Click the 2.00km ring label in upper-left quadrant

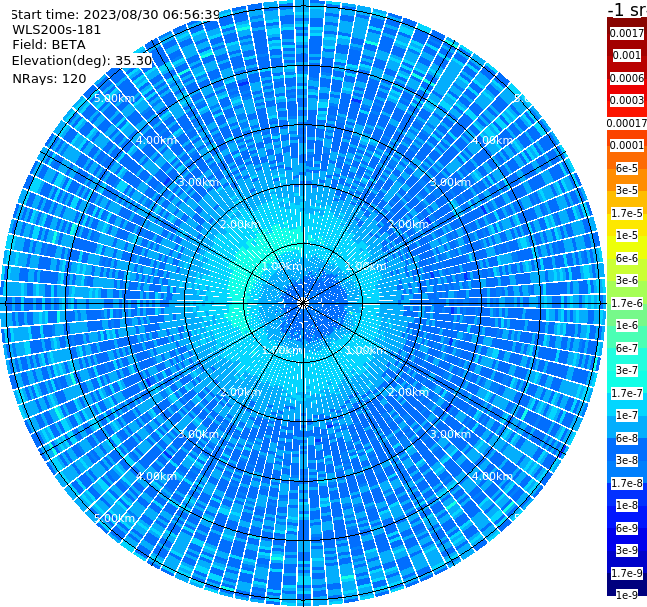pyautogui.click(x=241, y=224)
